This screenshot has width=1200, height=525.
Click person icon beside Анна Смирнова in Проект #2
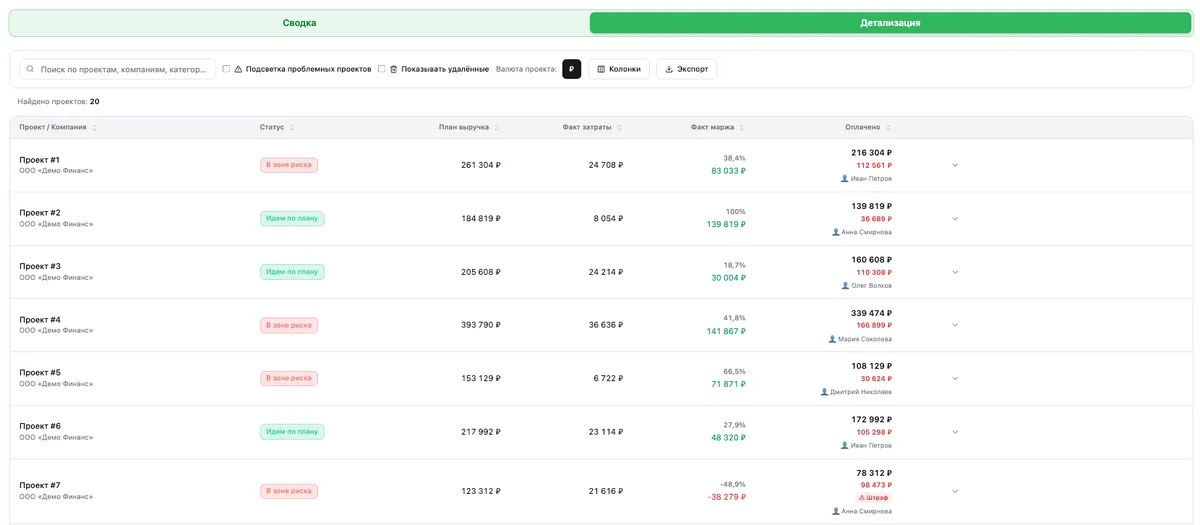(836, 232)
